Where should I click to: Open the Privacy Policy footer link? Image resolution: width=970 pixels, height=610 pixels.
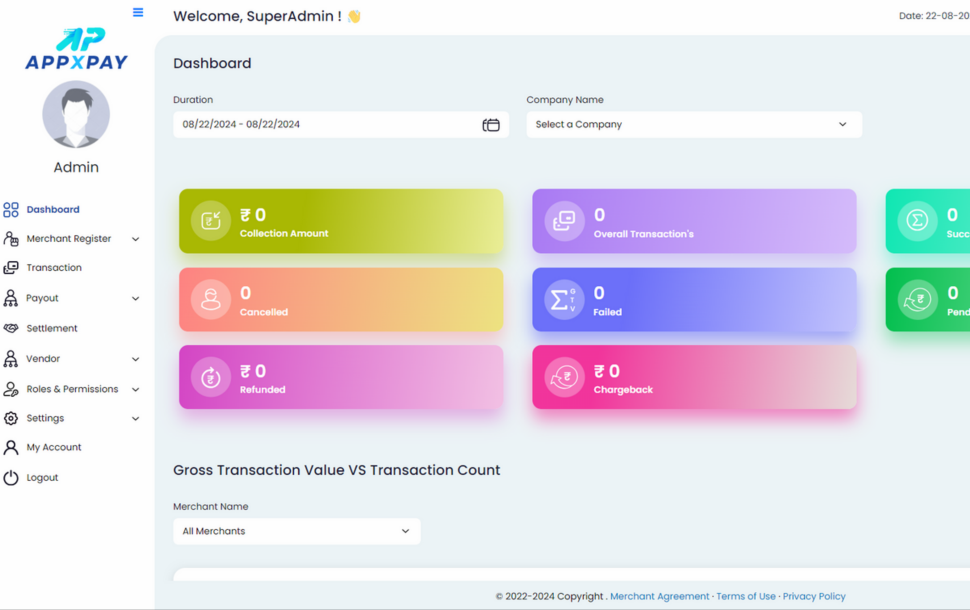point(813,596)
